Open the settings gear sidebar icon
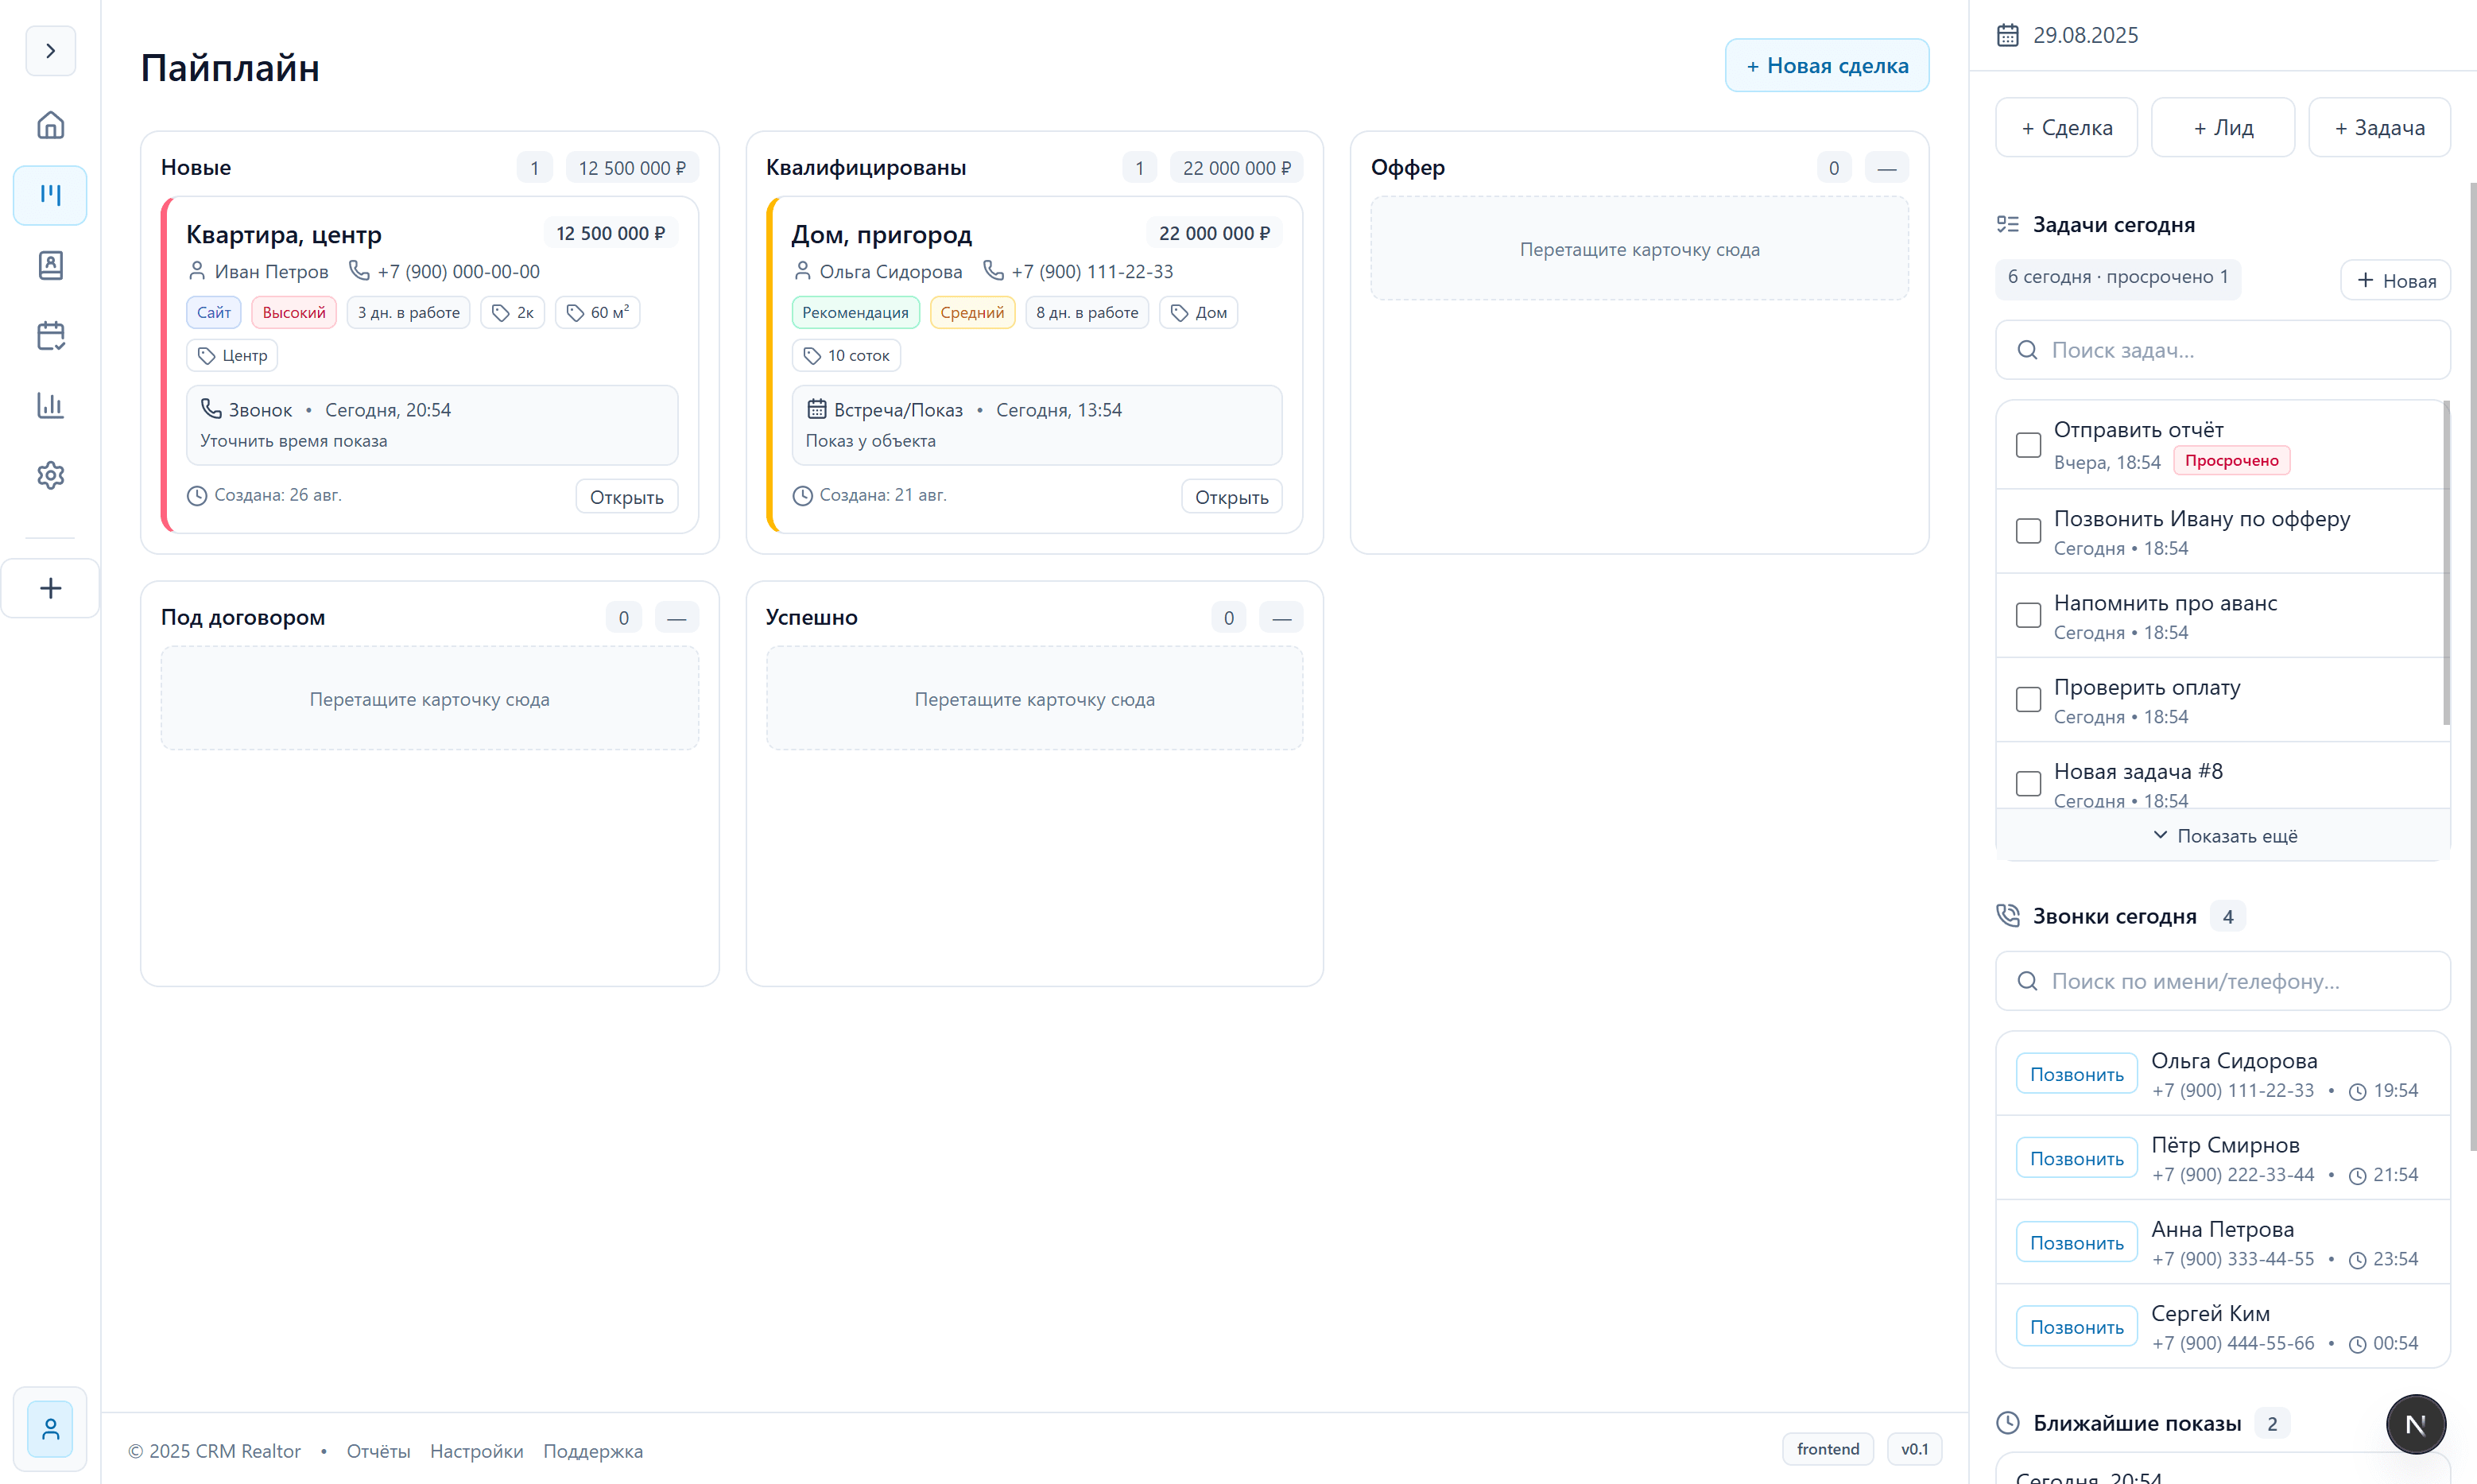 pyautogui.click(x=50, y=475)
